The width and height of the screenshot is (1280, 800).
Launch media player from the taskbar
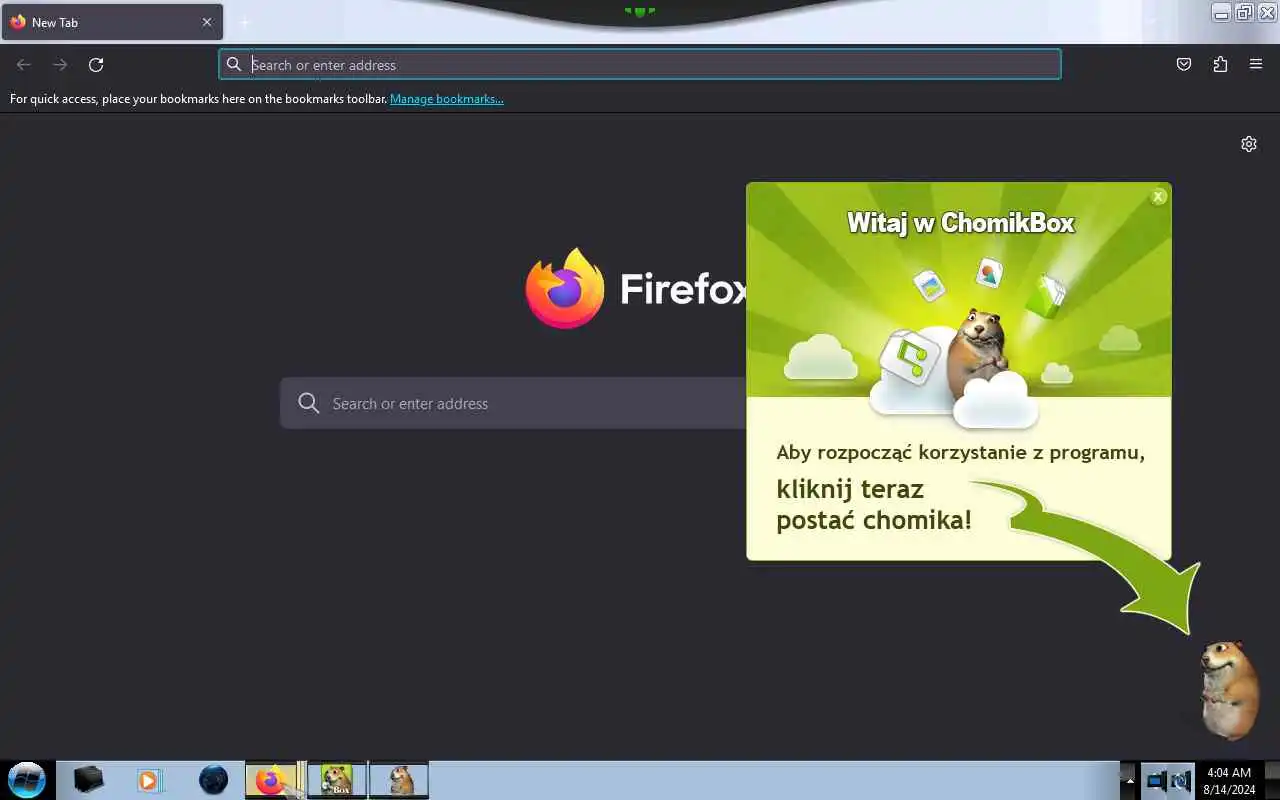coord(149,779)
